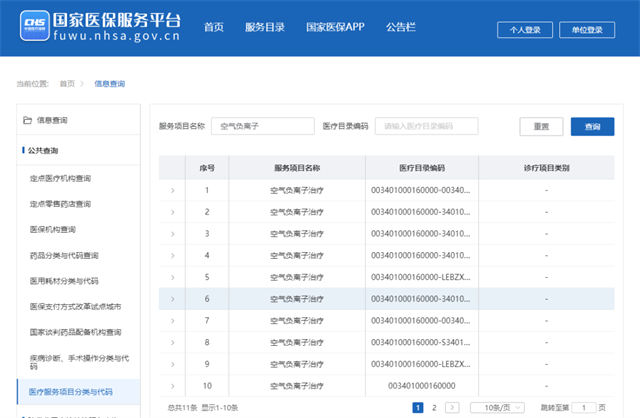640x418 pixels.
Task: Expand row 5 details chevron
Action: [x=173, y=277]
